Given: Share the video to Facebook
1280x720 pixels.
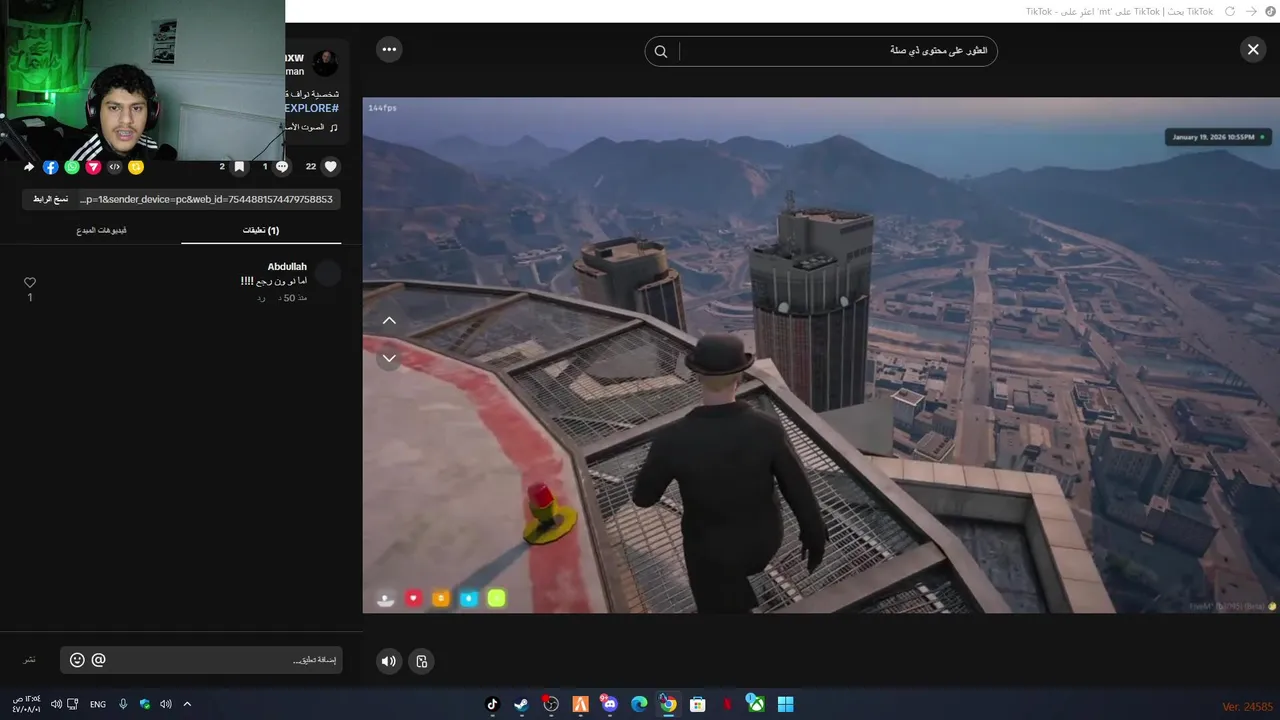Looking at the screenshot, I should pos(50,167).
